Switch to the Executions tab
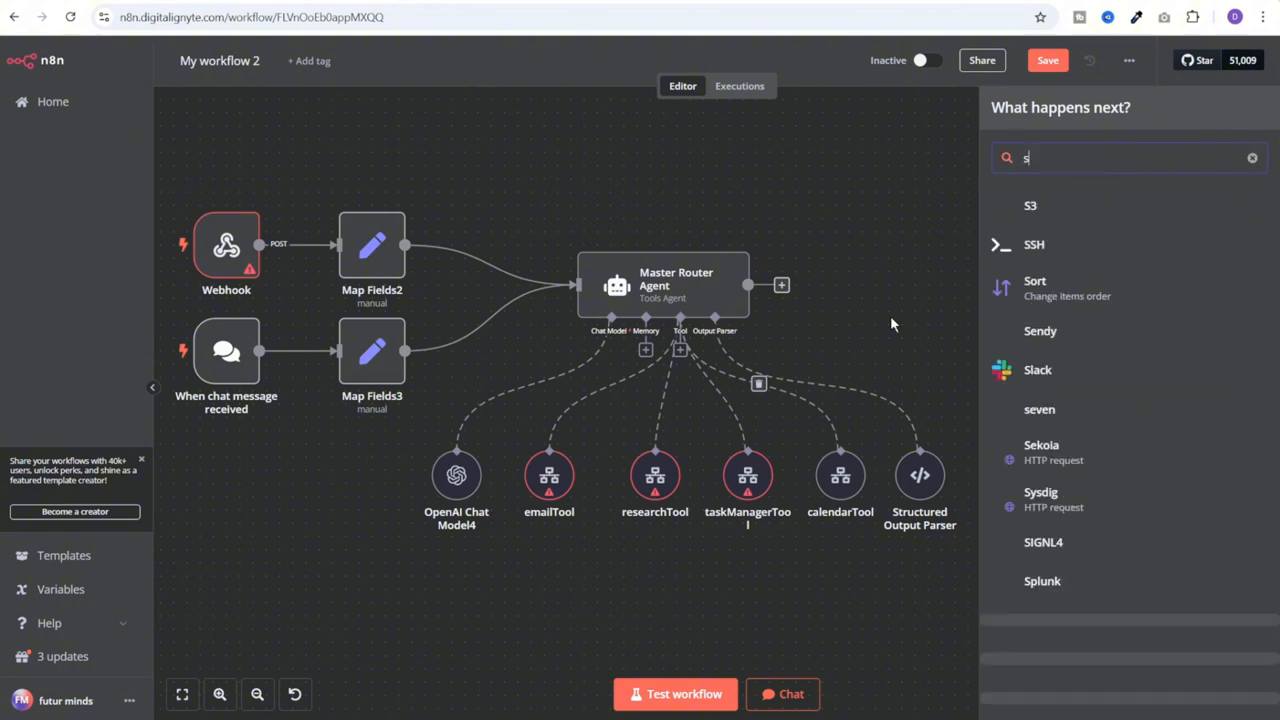1280x720 pixels. (x=740, y=86)
